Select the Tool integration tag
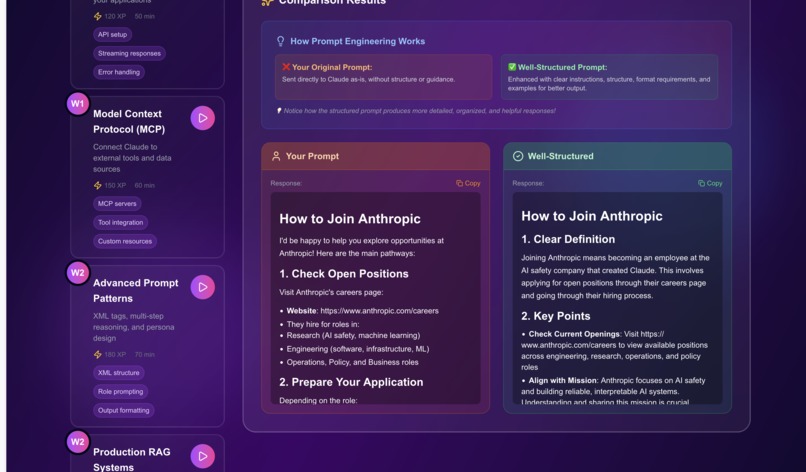This screenshot has height=472, width=806. (x=121, y=223)
